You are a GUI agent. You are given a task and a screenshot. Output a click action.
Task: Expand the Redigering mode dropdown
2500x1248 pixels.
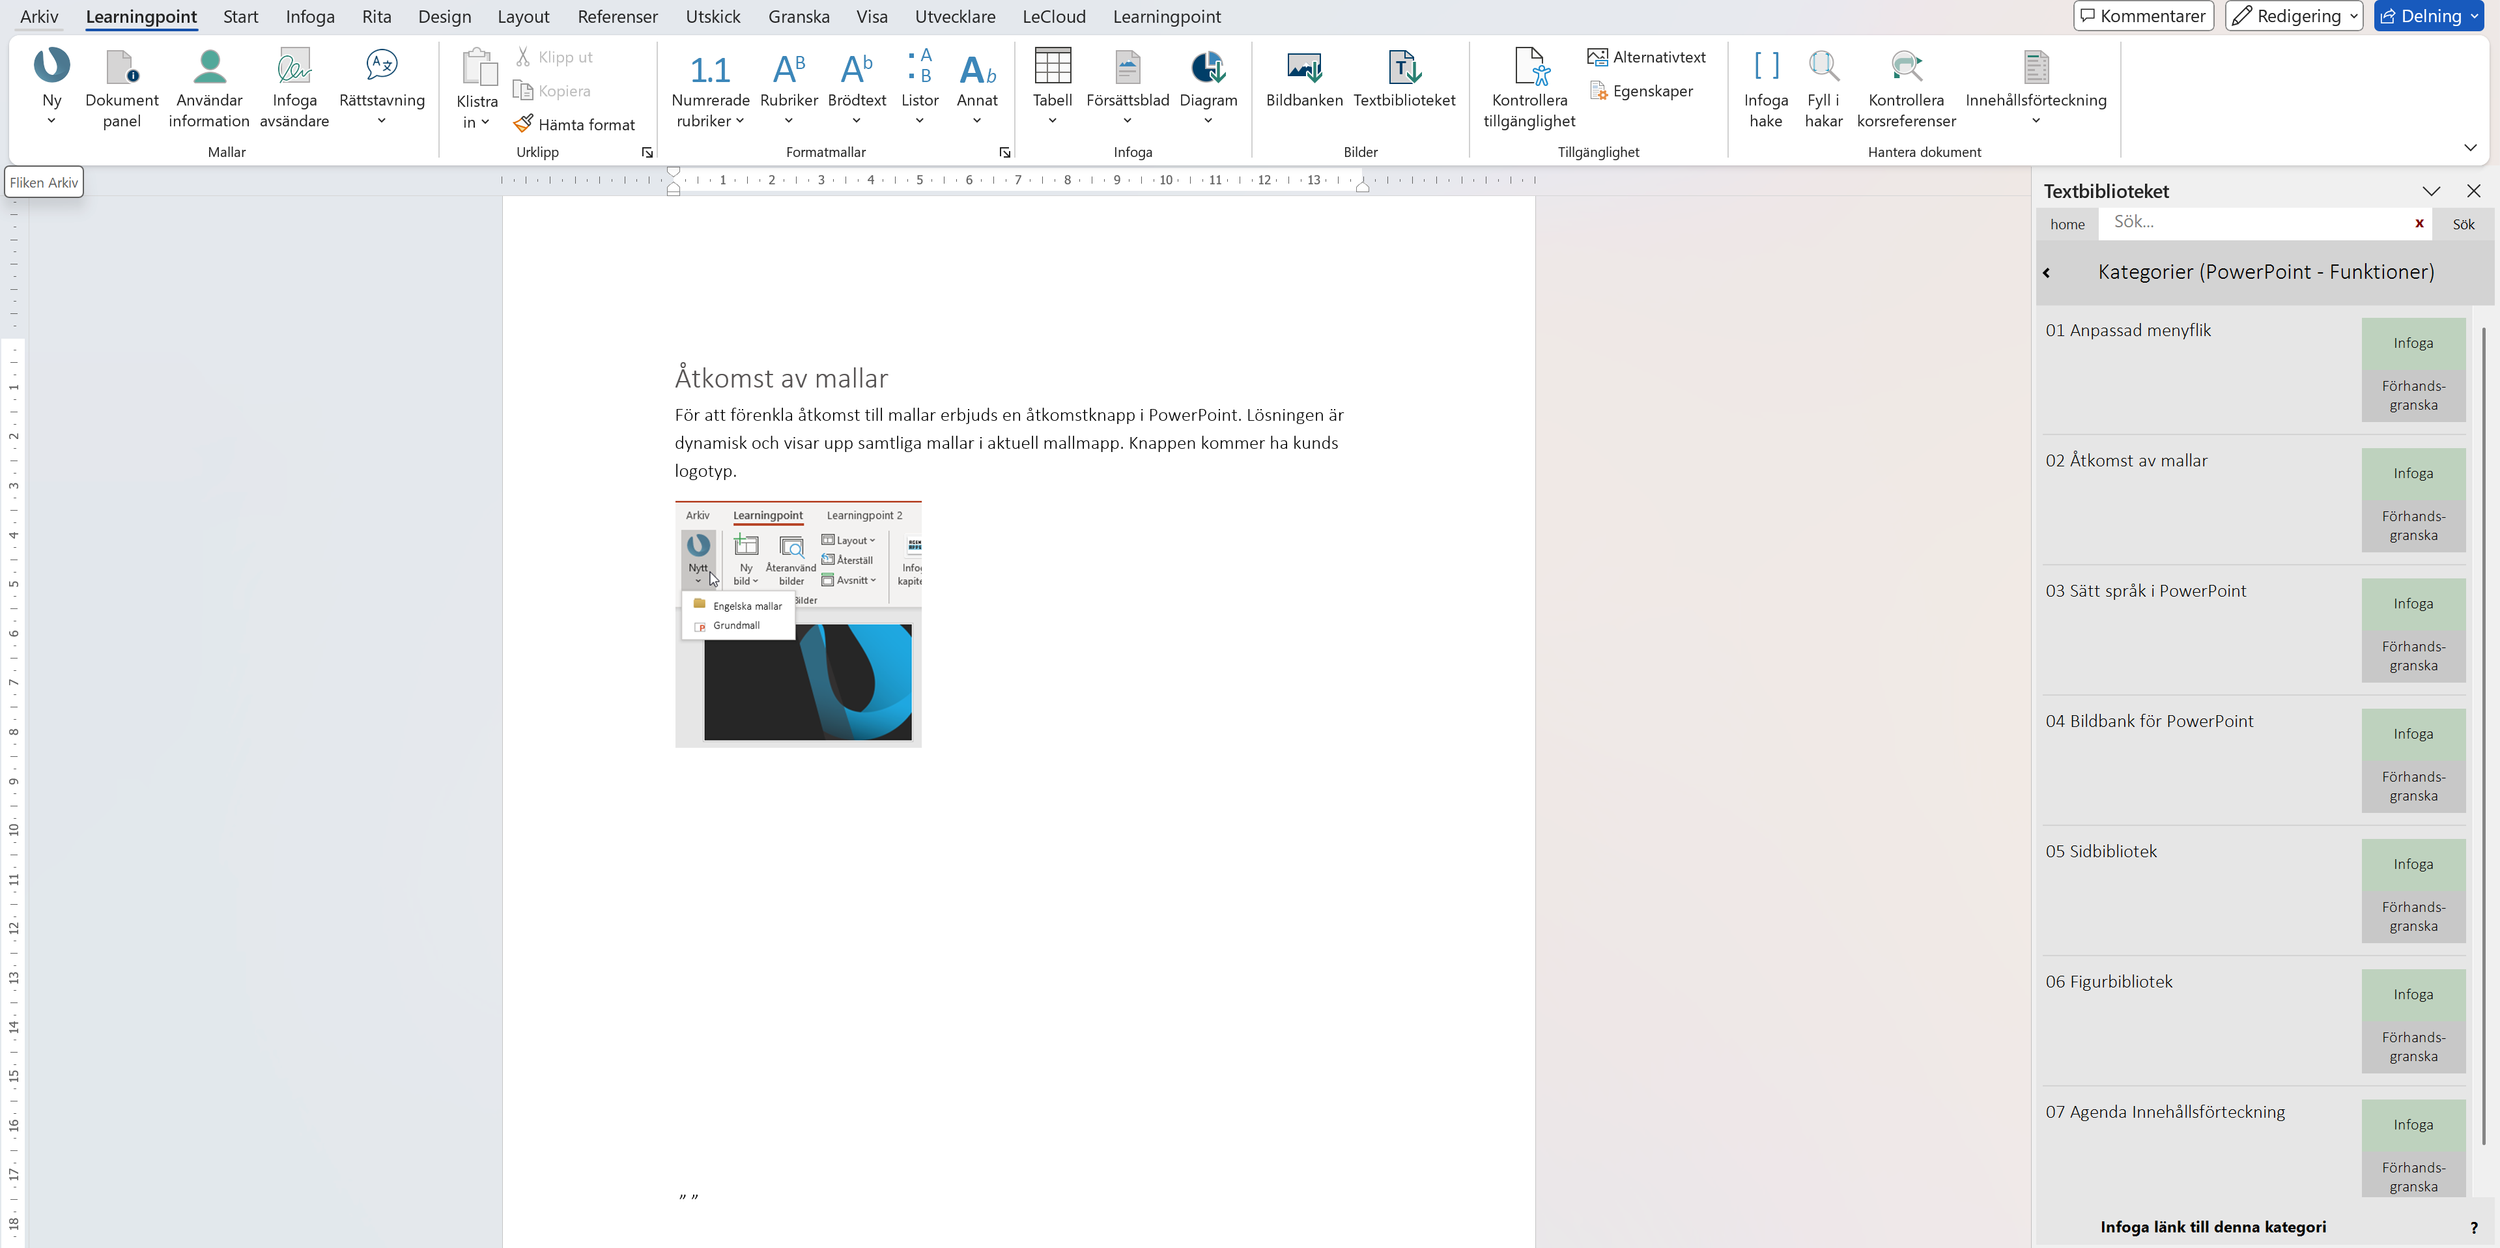coord(2355,16)
